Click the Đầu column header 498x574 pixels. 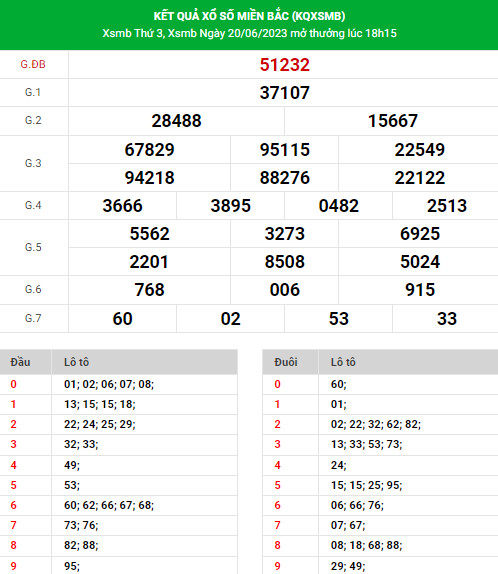(x=21, y=362)
